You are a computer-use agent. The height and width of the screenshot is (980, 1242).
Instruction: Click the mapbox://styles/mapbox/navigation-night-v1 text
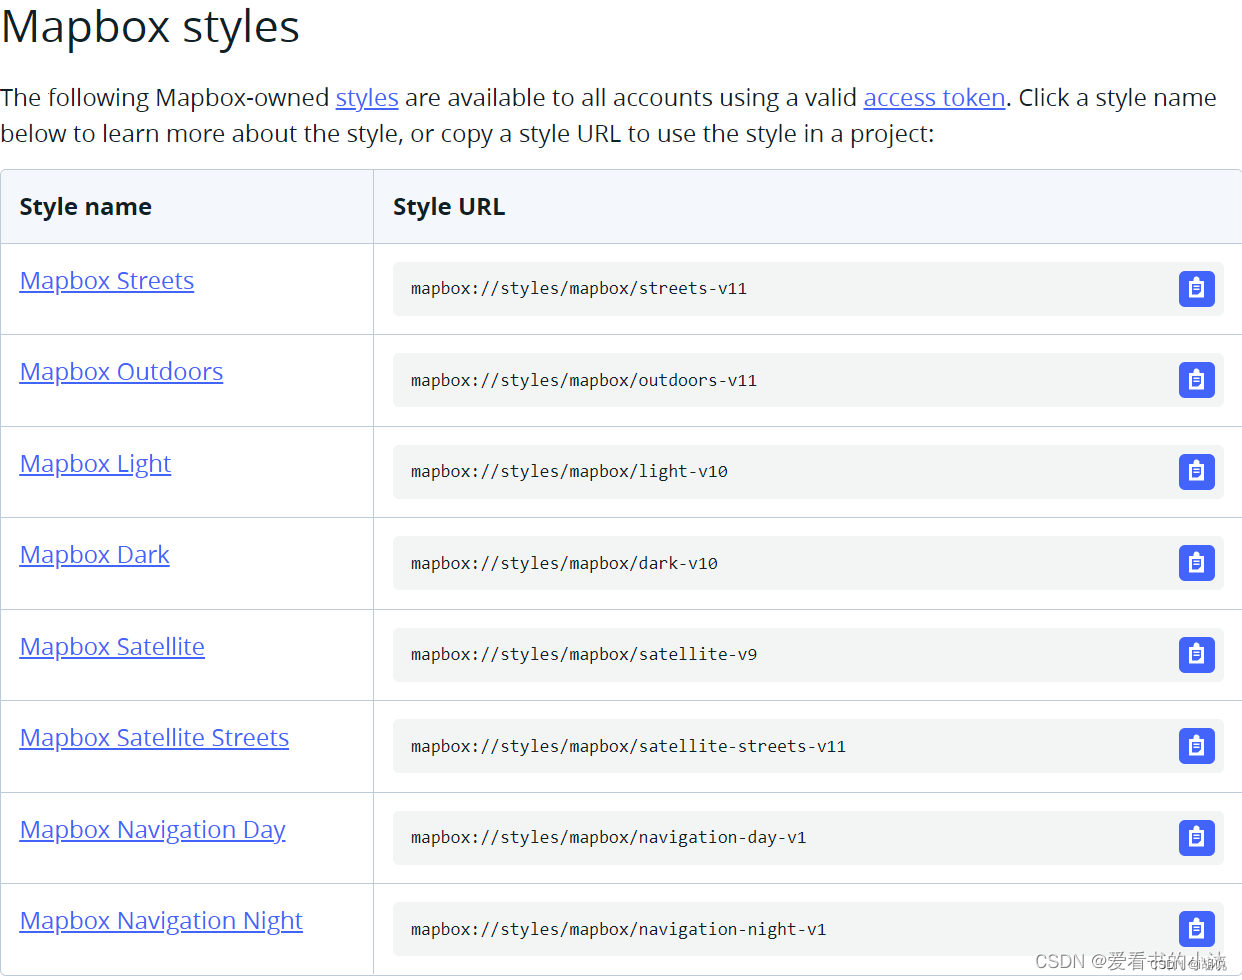(x=618, y=929)
